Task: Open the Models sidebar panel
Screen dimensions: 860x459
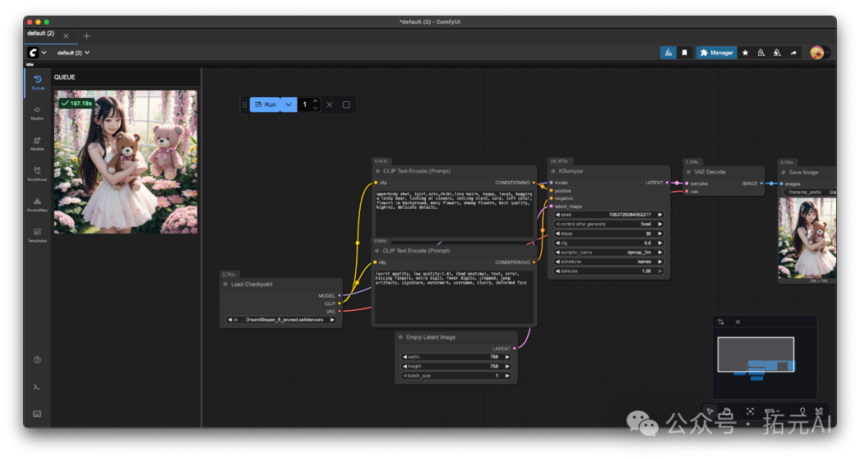Action: 37,144
